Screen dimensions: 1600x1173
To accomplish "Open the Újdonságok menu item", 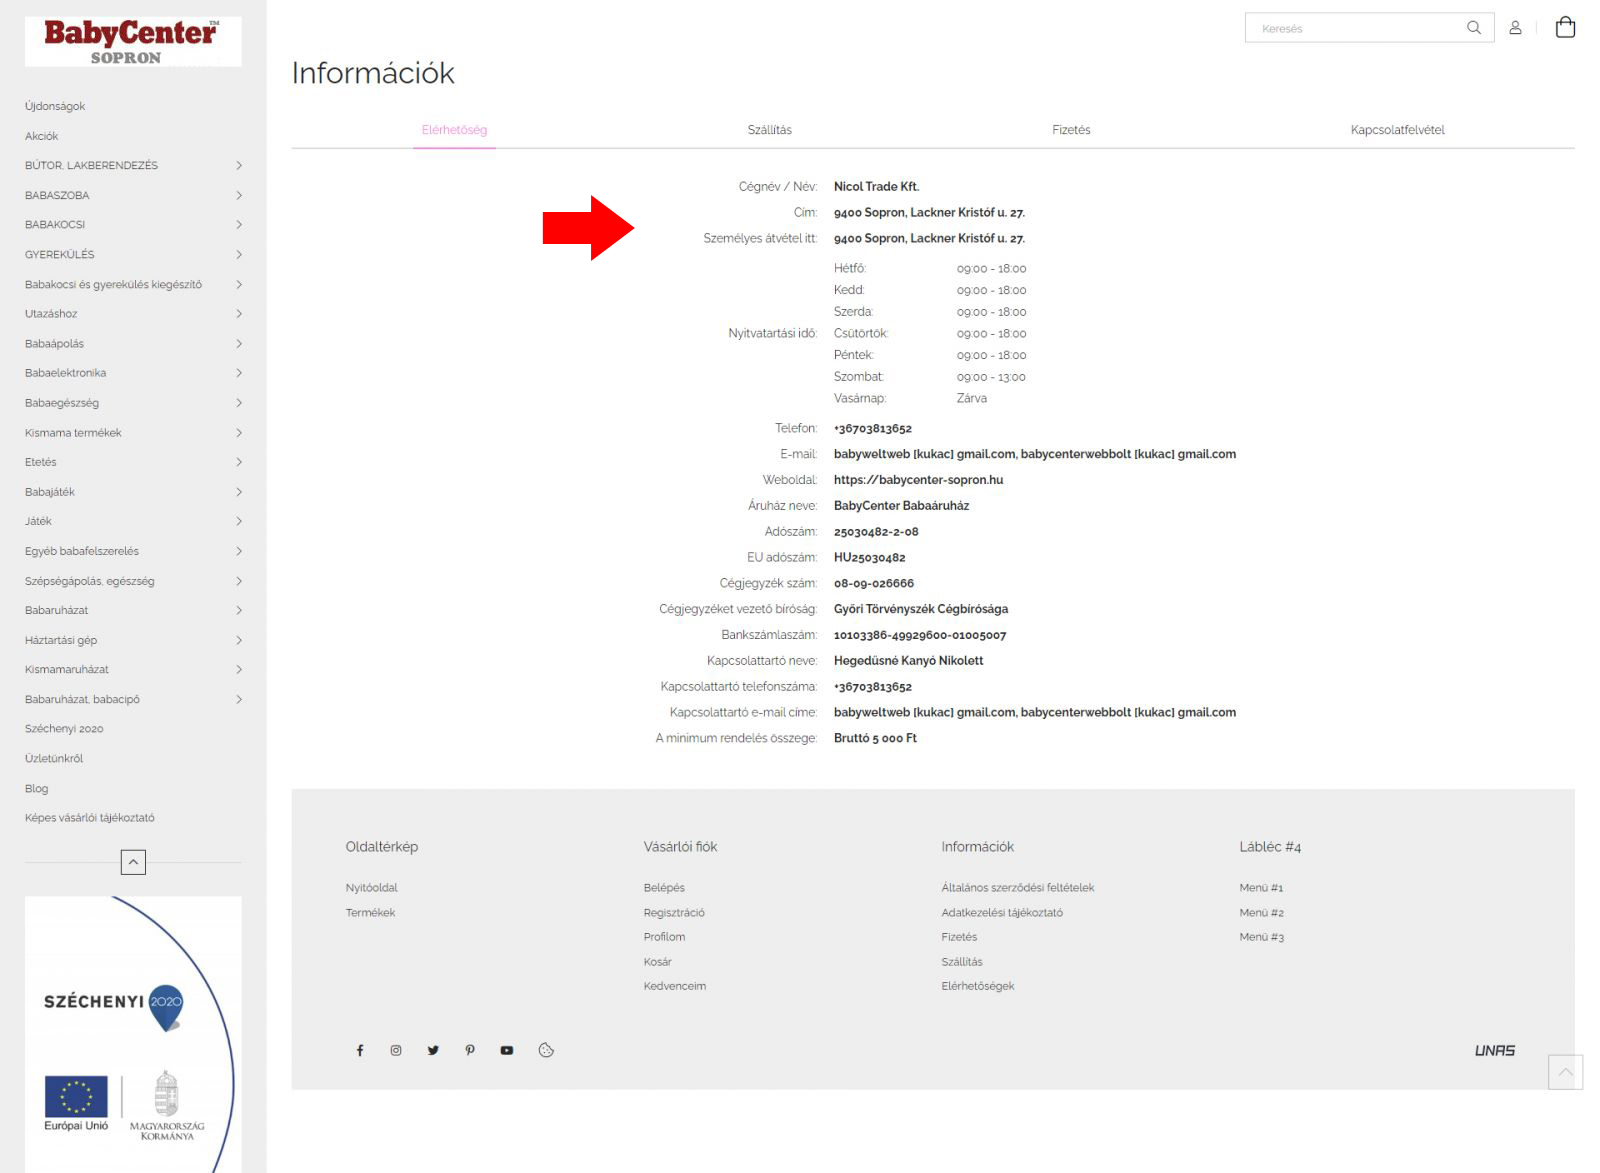I will click(x=55, y=106).
